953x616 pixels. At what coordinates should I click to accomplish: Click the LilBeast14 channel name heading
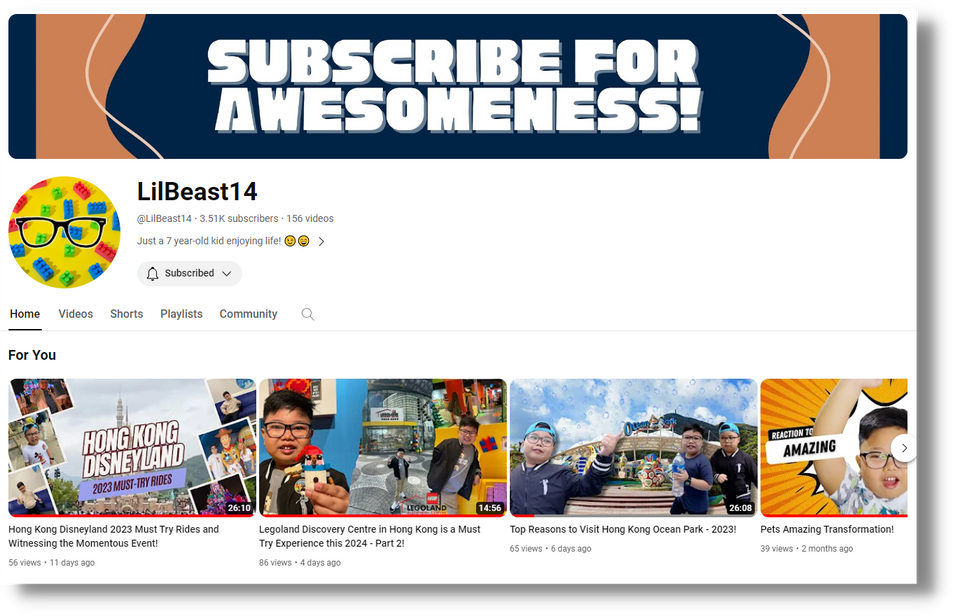(x=197, y=191)
